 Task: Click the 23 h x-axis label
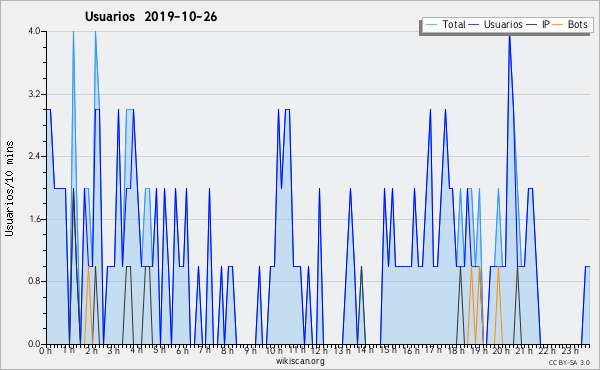coord(570,351)
